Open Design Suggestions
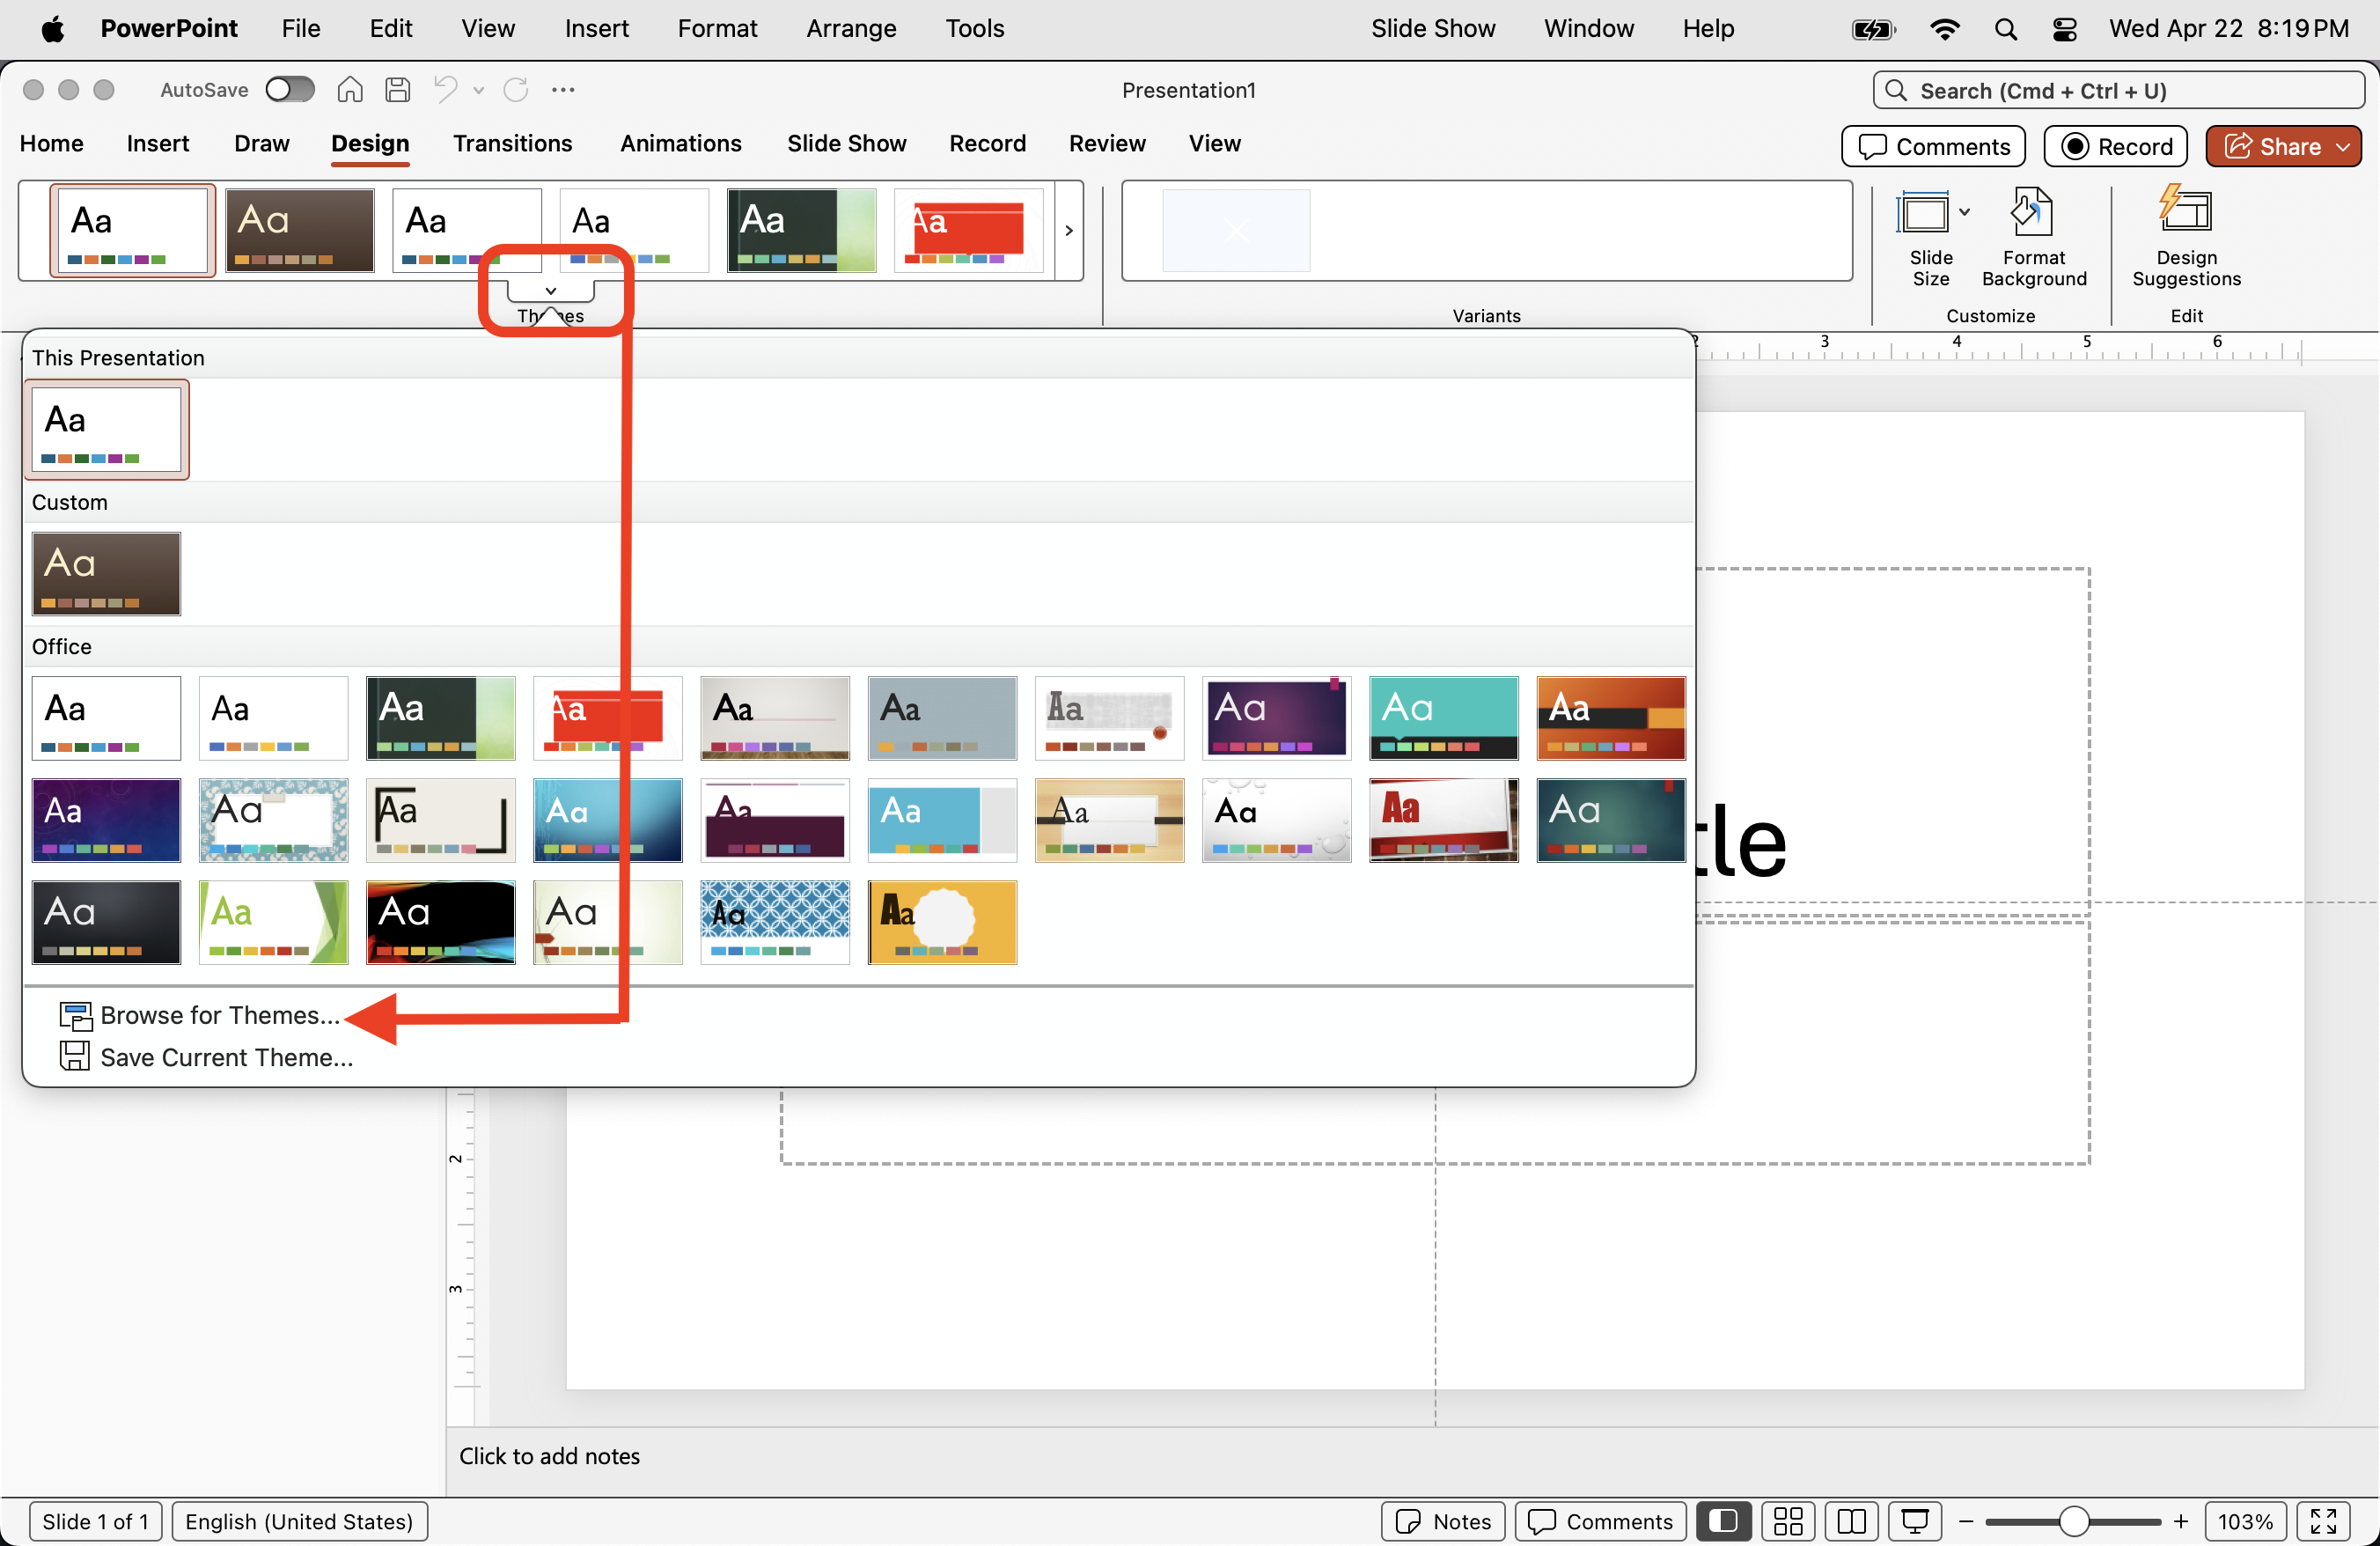The image size is (2380, 1546). 2186,238
